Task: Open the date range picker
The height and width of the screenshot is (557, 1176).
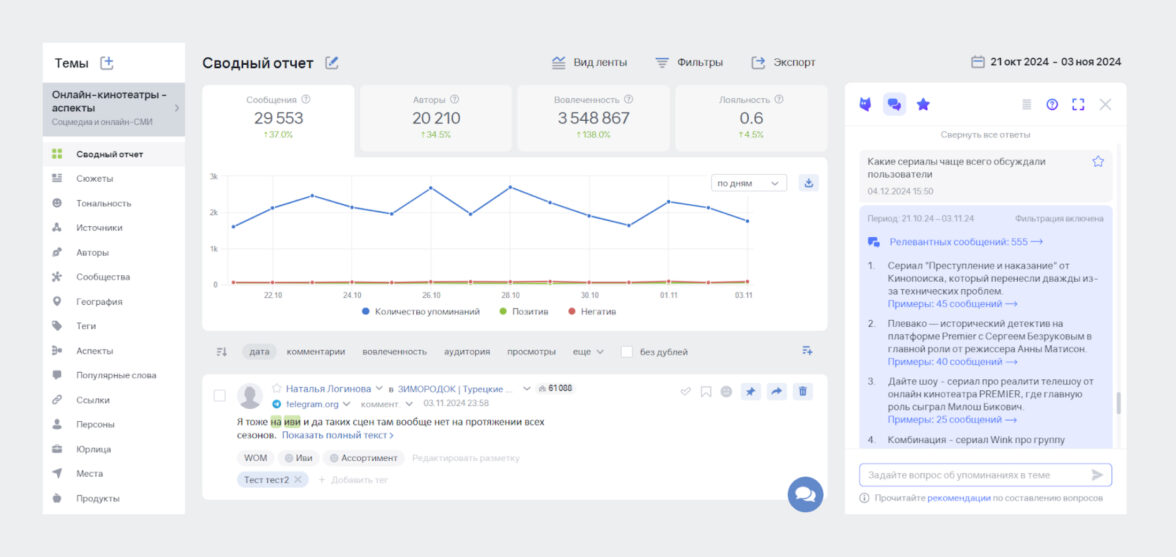Action: [1046, 62]
